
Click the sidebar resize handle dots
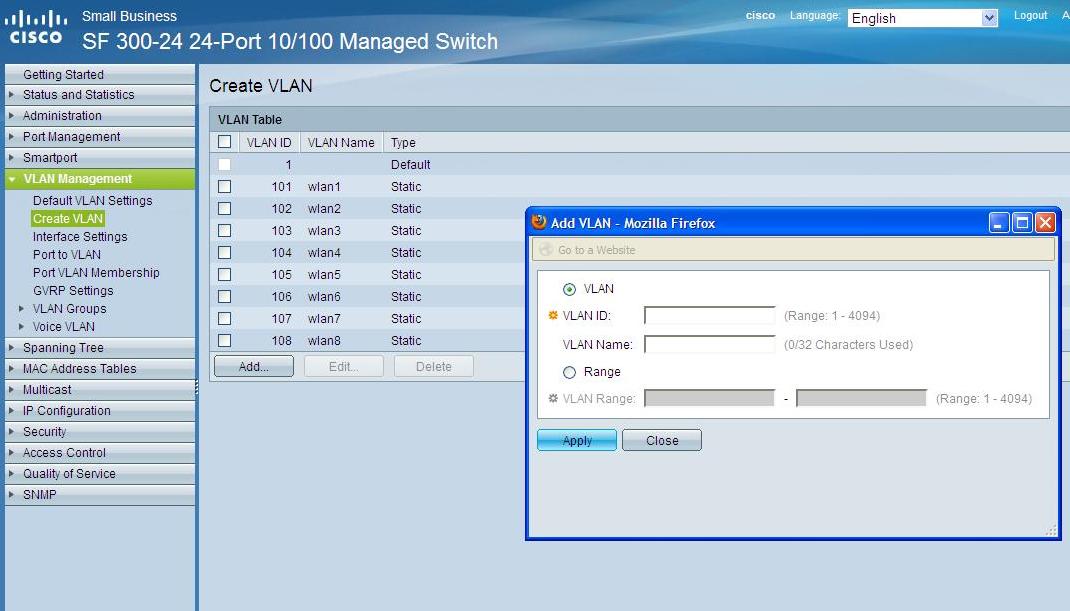coord(197,387)
